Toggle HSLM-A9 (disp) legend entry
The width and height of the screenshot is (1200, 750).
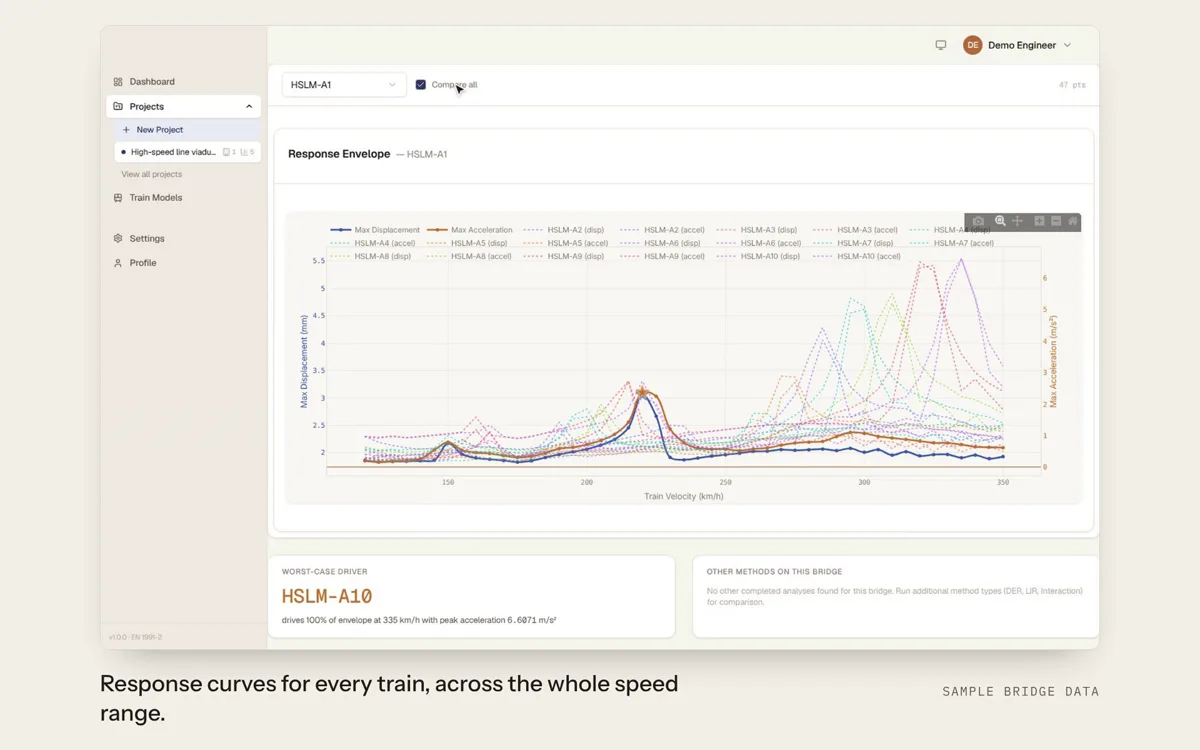563,256
